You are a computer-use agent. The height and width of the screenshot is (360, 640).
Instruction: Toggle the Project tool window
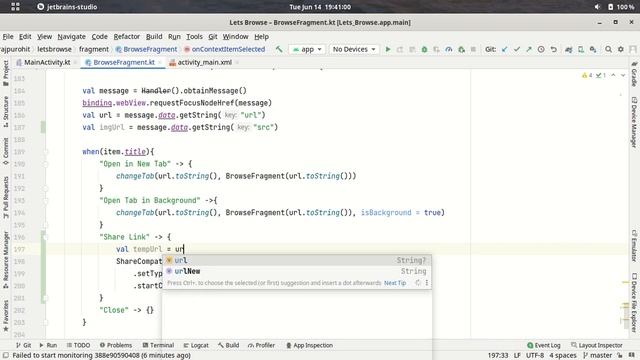pyautogui.click(x=6, y=73)
